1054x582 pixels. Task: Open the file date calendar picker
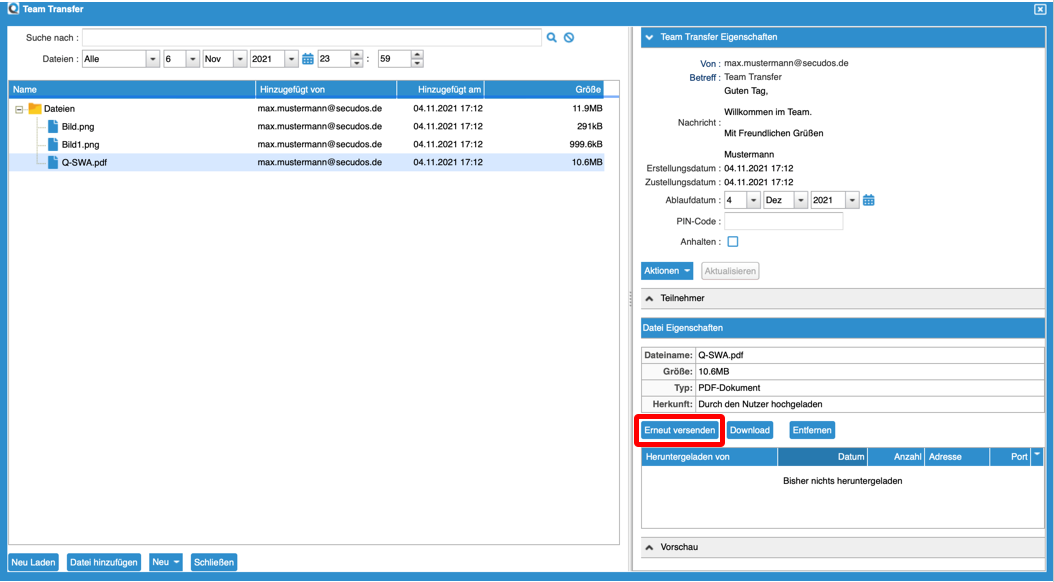click(308, 59)
